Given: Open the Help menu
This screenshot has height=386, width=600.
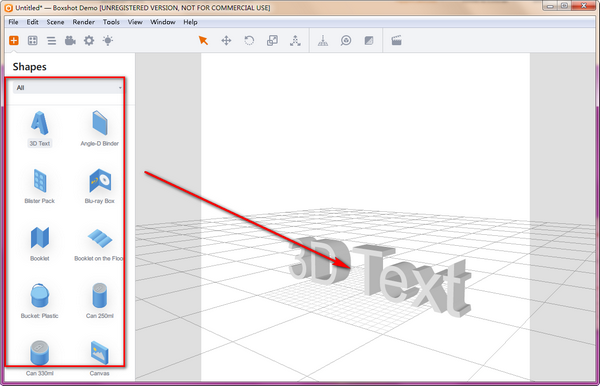Looking at the screenshot, I should click(190, 22).
